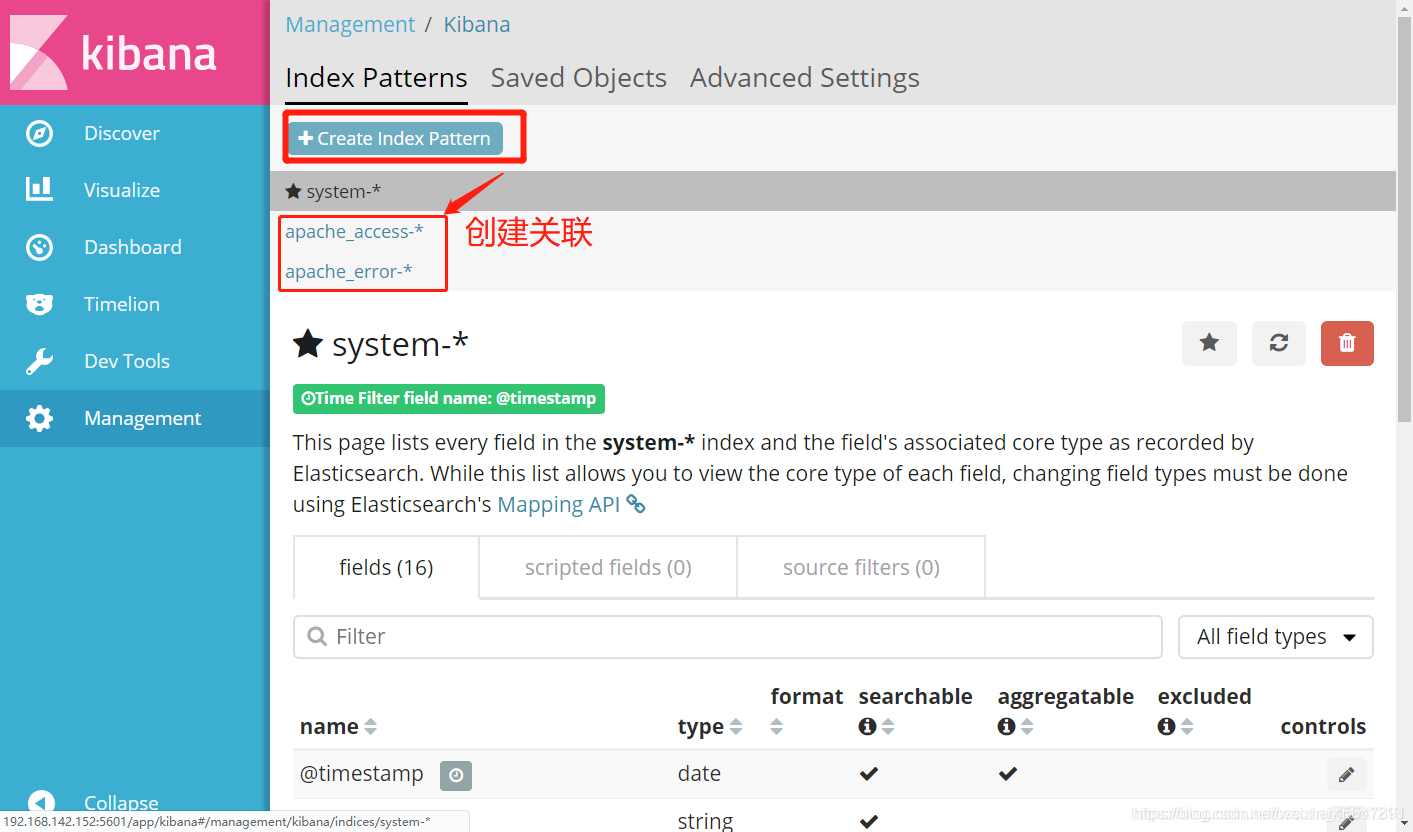Image resolution: width=1413 pixels, height=832 pixels.
Task: Open Visualize bar chart icon
Action: pyautogui.click(x=39, y=190)
